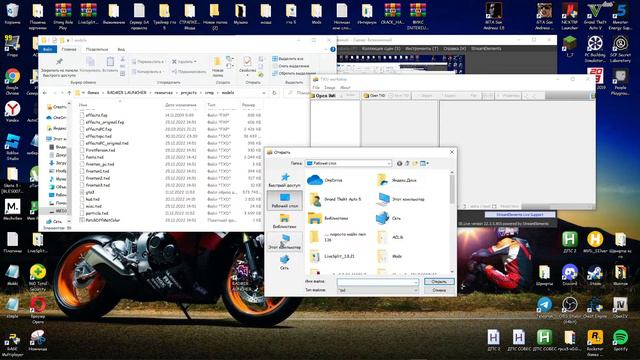640x360 pixels.
Task: Open Image menu in TXD Workshop
Action: pyautogui.click(x=329, y=87)
